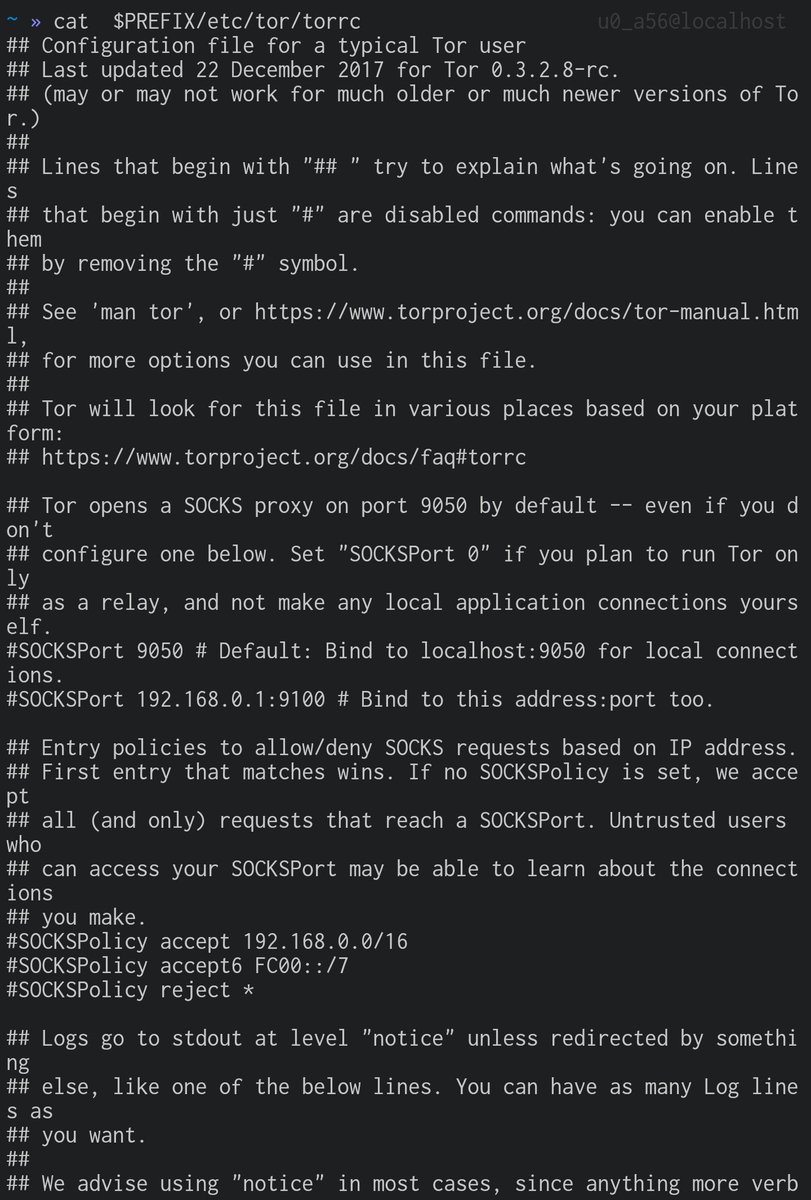Click "Configuration file for a typical Tor user"
Image resolution: width=811 pixels, height=1200 pixels.
283,46
